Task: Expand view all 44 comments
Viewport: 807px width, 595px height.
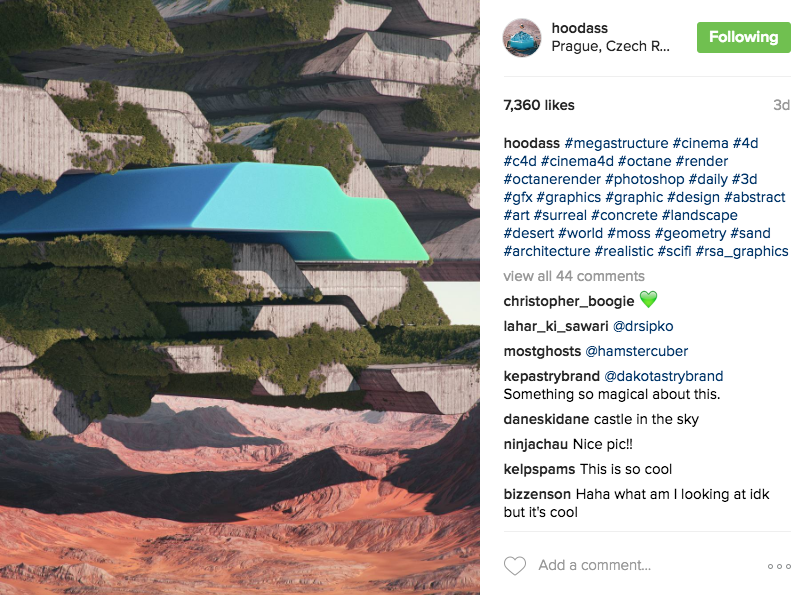Action: pyautogui.click(x=574, y=276)
